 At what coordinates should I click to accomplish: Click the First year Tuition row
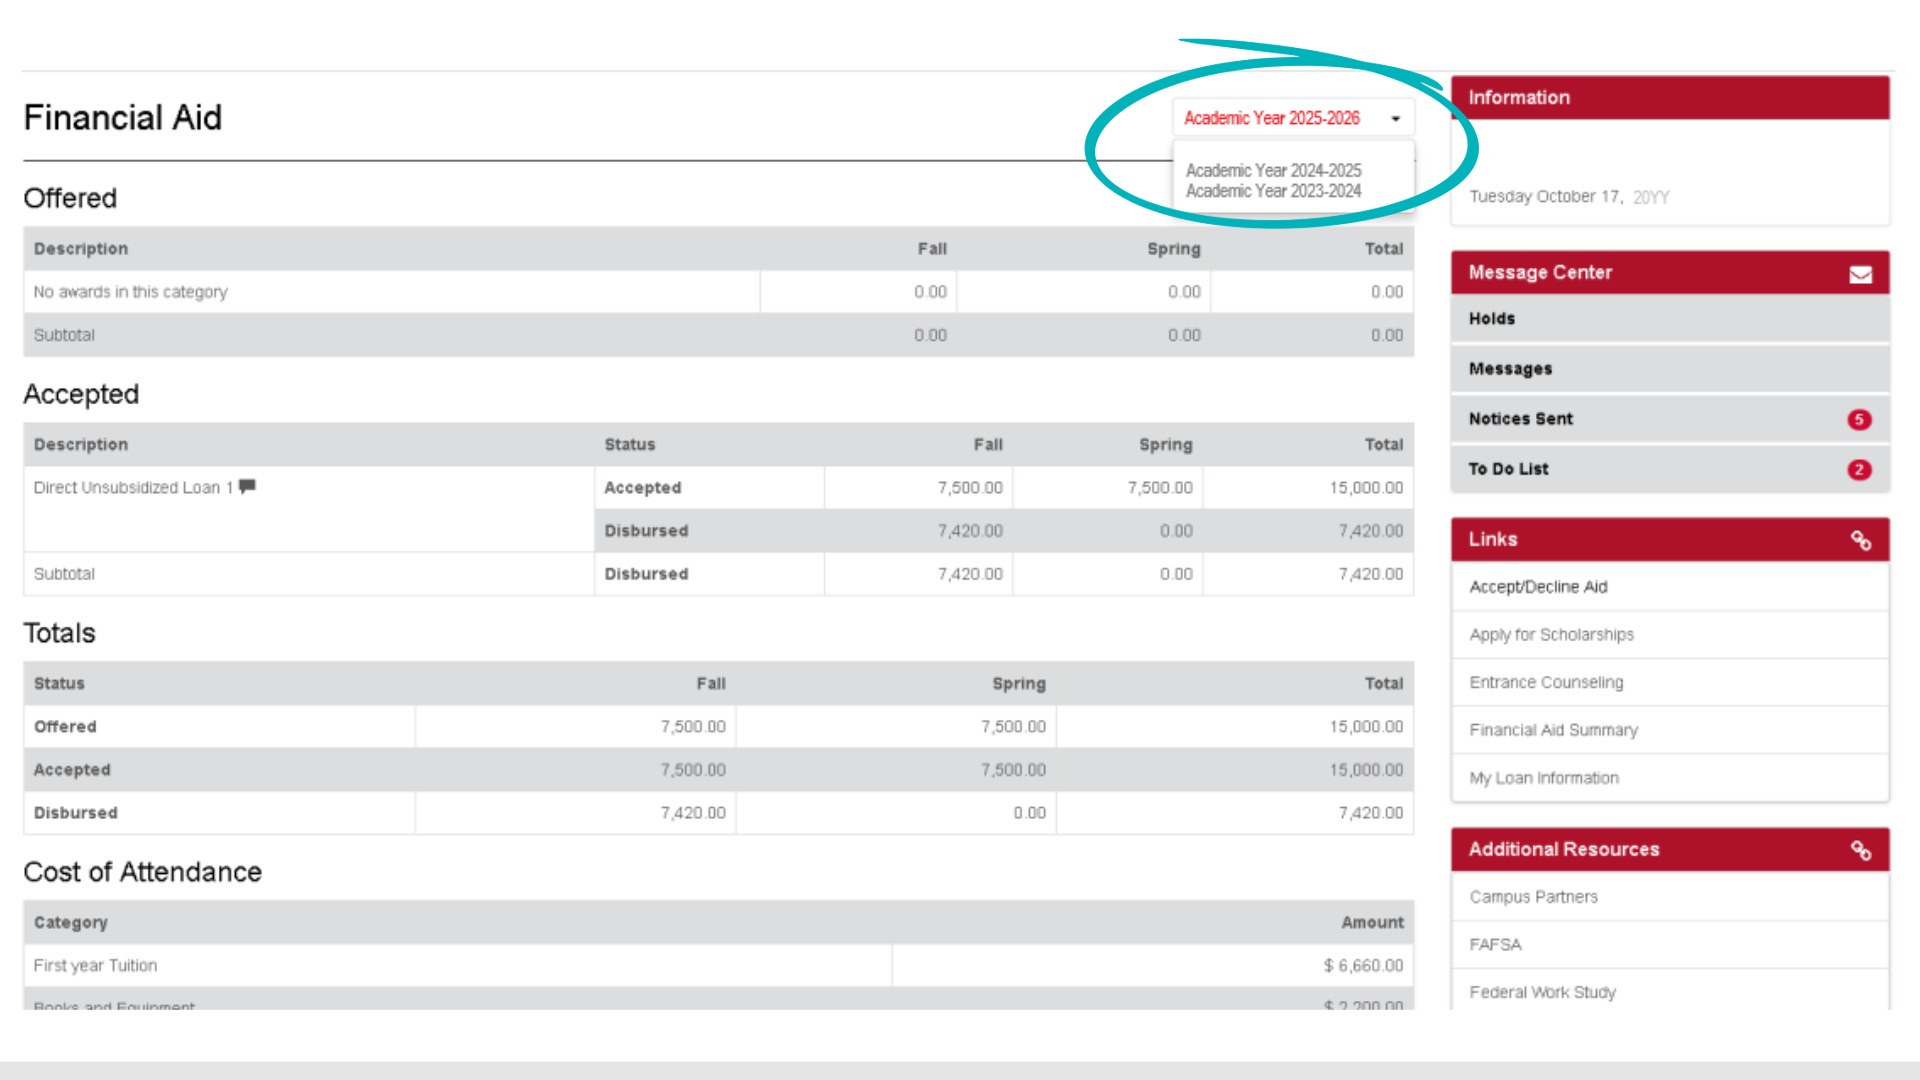coord(94,965)
